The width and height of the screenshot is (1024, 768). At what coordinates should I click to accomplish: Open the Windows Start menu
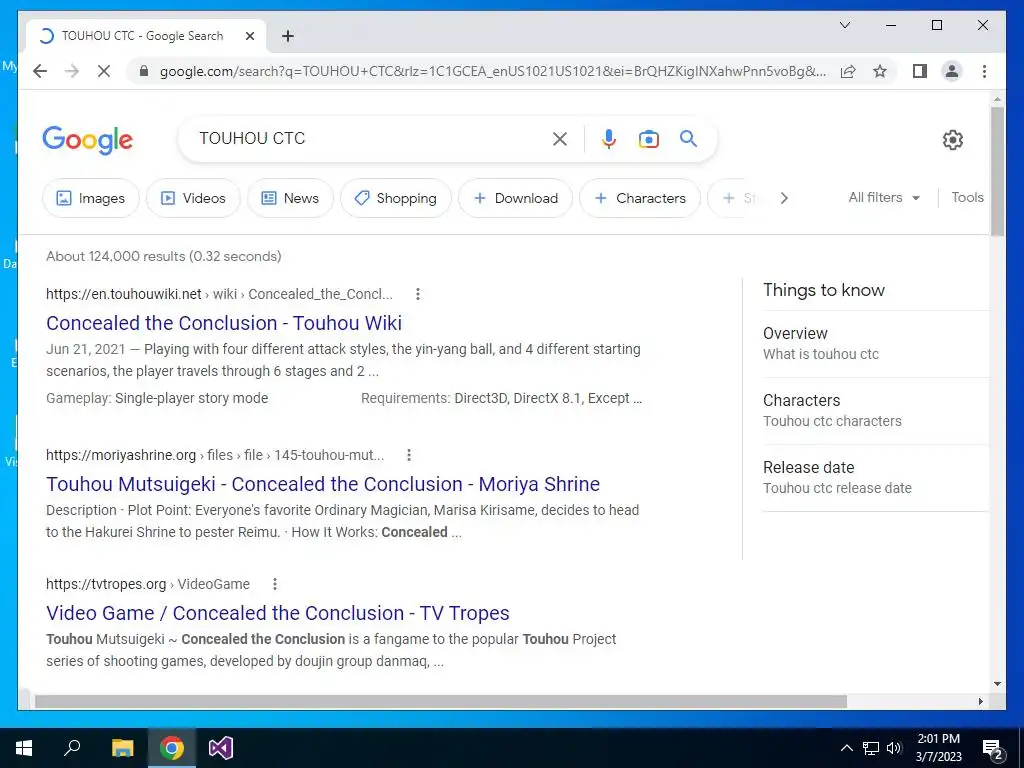(x=24, y=748)
